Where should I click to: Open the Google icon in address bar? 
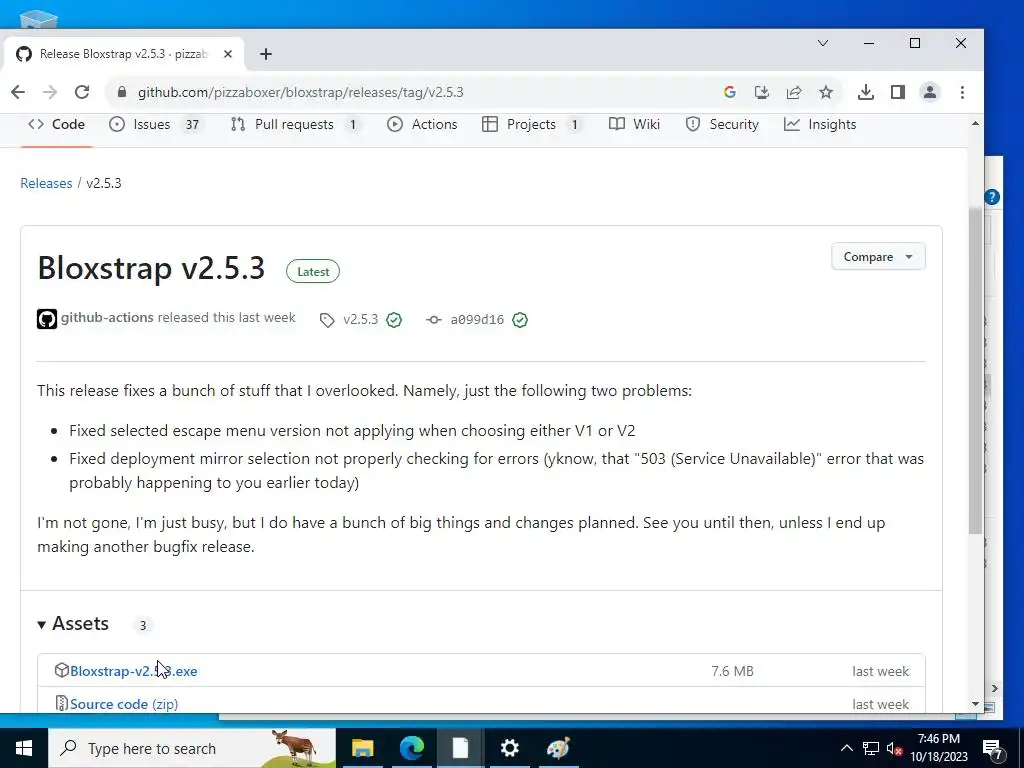point(729,92)
